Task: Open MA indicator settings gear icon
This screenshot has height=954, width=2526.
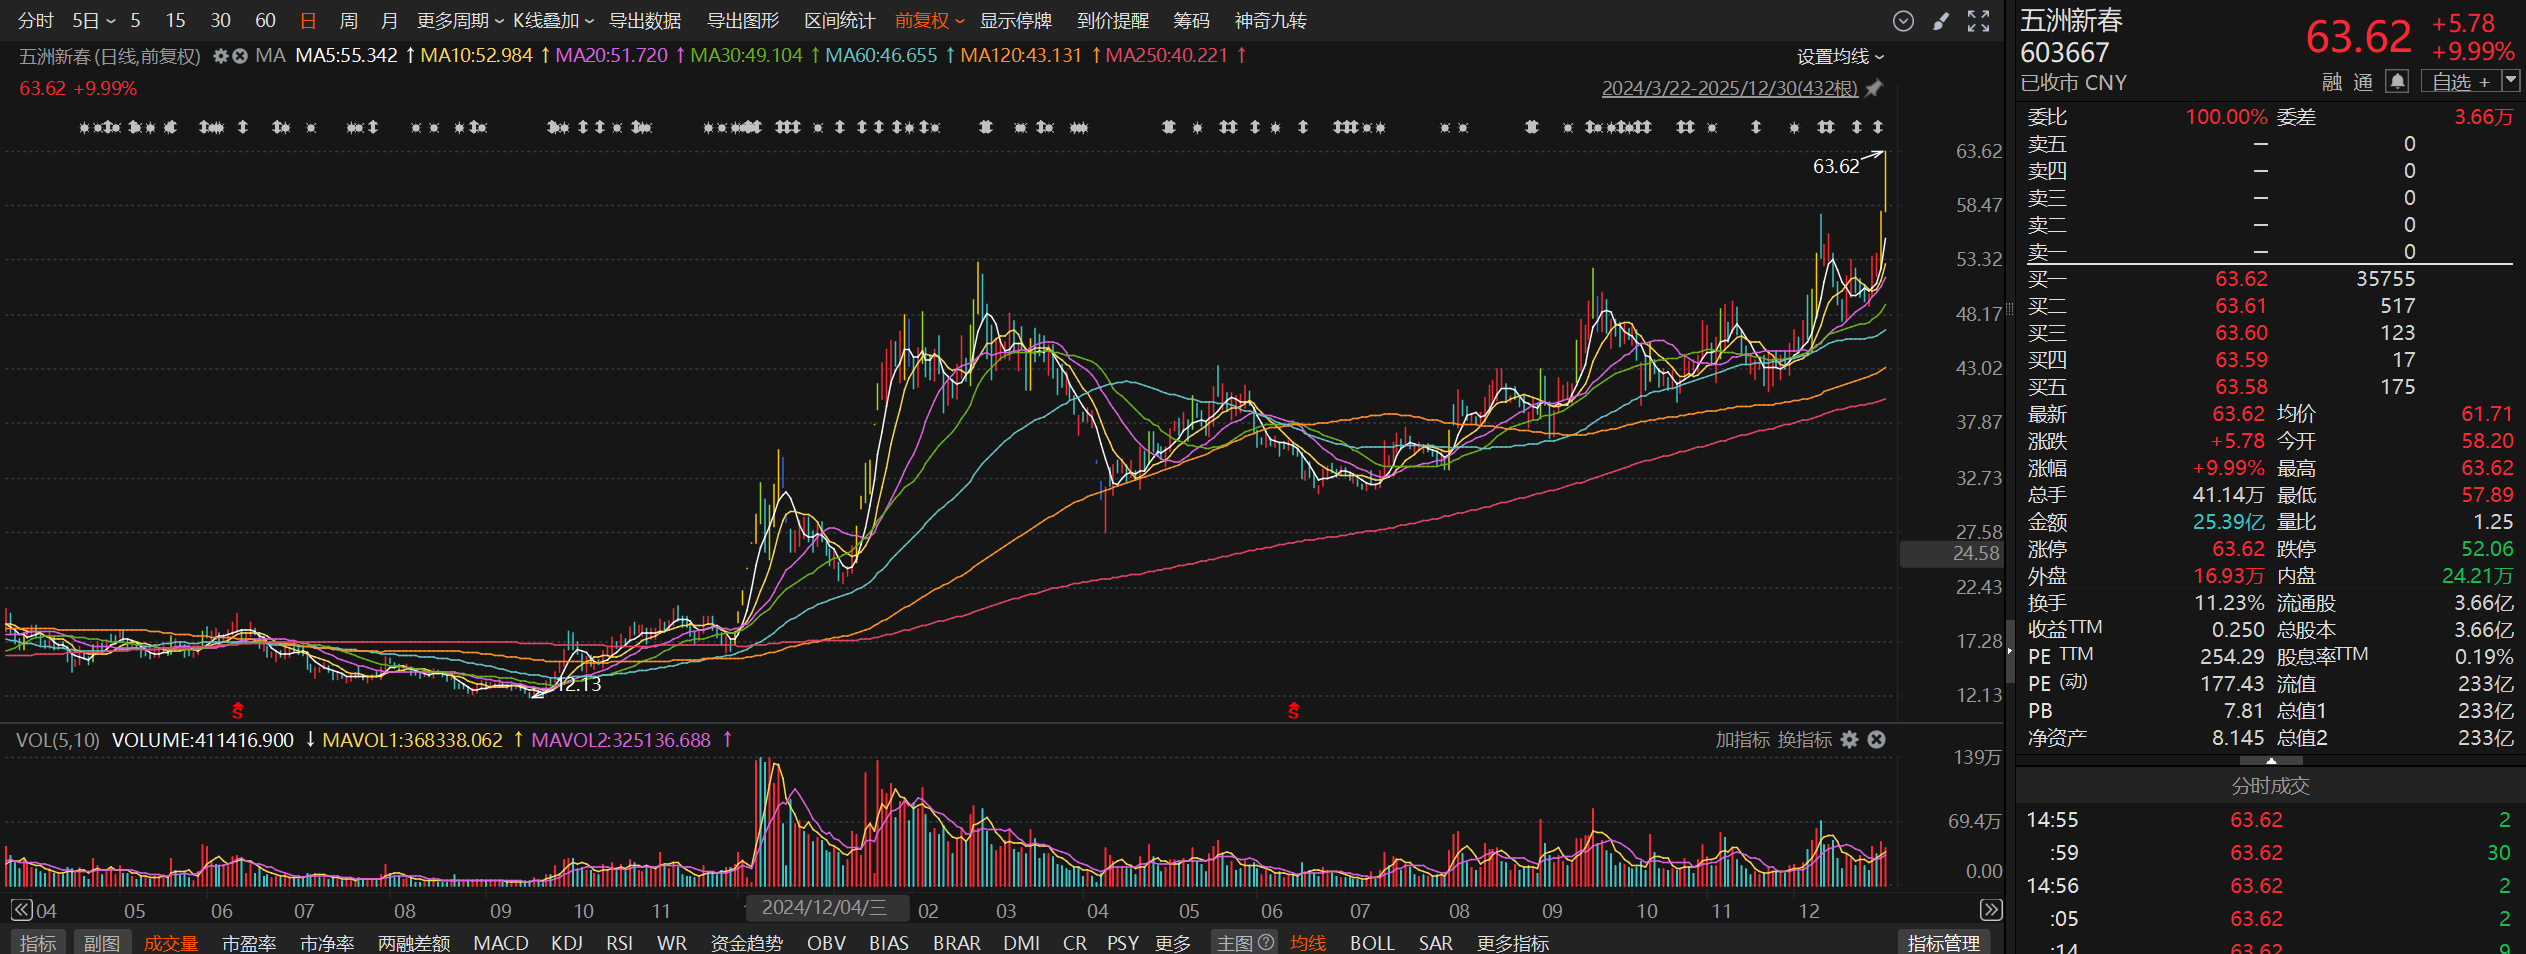Action: click(x=221, y=56)
